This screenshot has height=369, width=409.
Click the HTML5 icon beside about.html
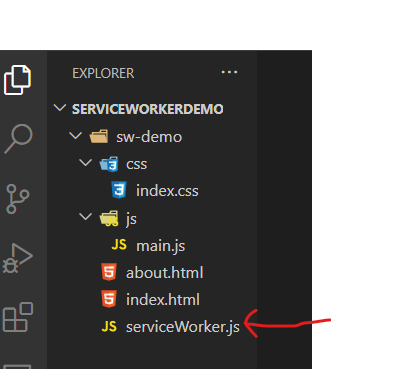click(x=109, y=272)
